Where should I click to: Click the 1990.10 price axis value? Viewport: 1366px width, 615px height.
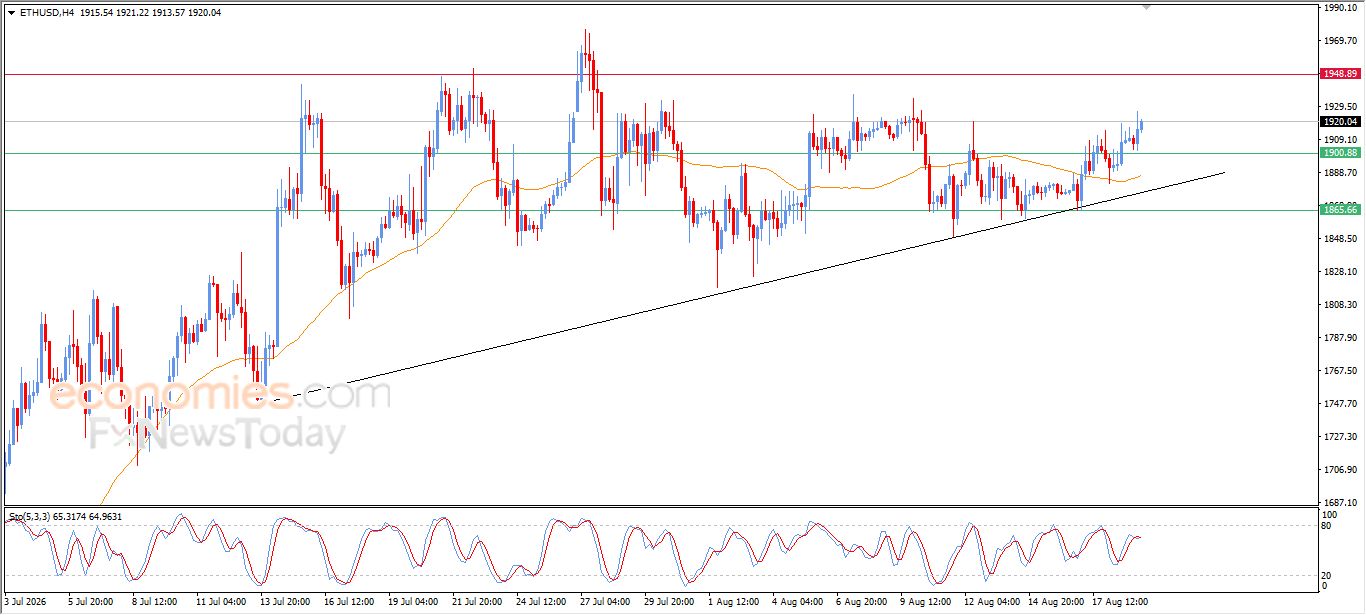(x=1341, y=8)
